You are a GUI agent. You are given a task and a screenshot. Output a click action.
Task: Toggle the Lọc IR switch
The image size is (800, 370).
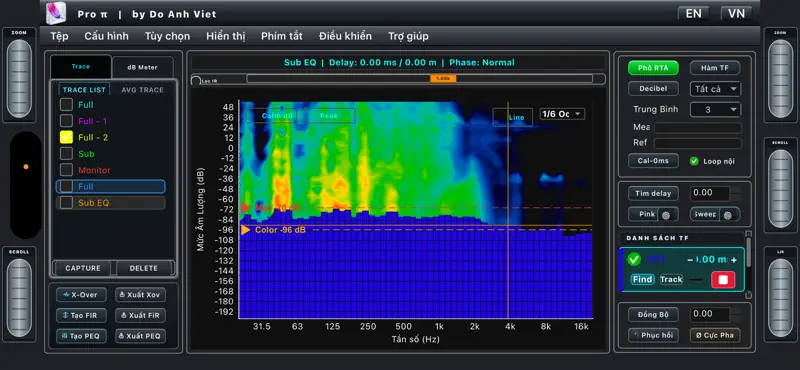point(196,80)
